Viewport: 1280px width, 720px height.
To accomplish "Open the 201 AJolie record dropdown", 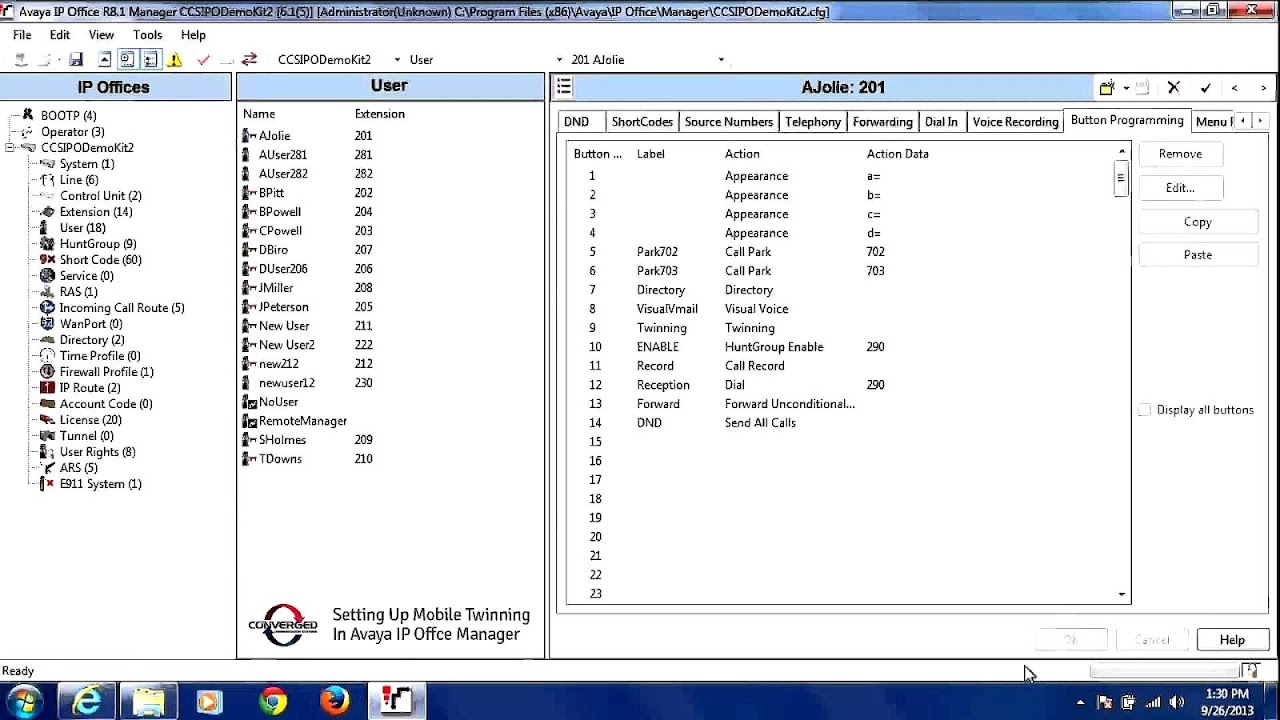I will [x=721, y=60].
